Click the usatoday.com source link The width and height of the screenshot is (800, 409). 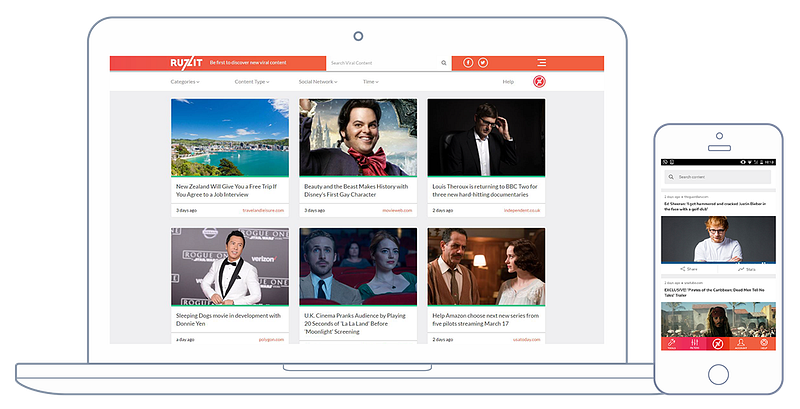527,339
